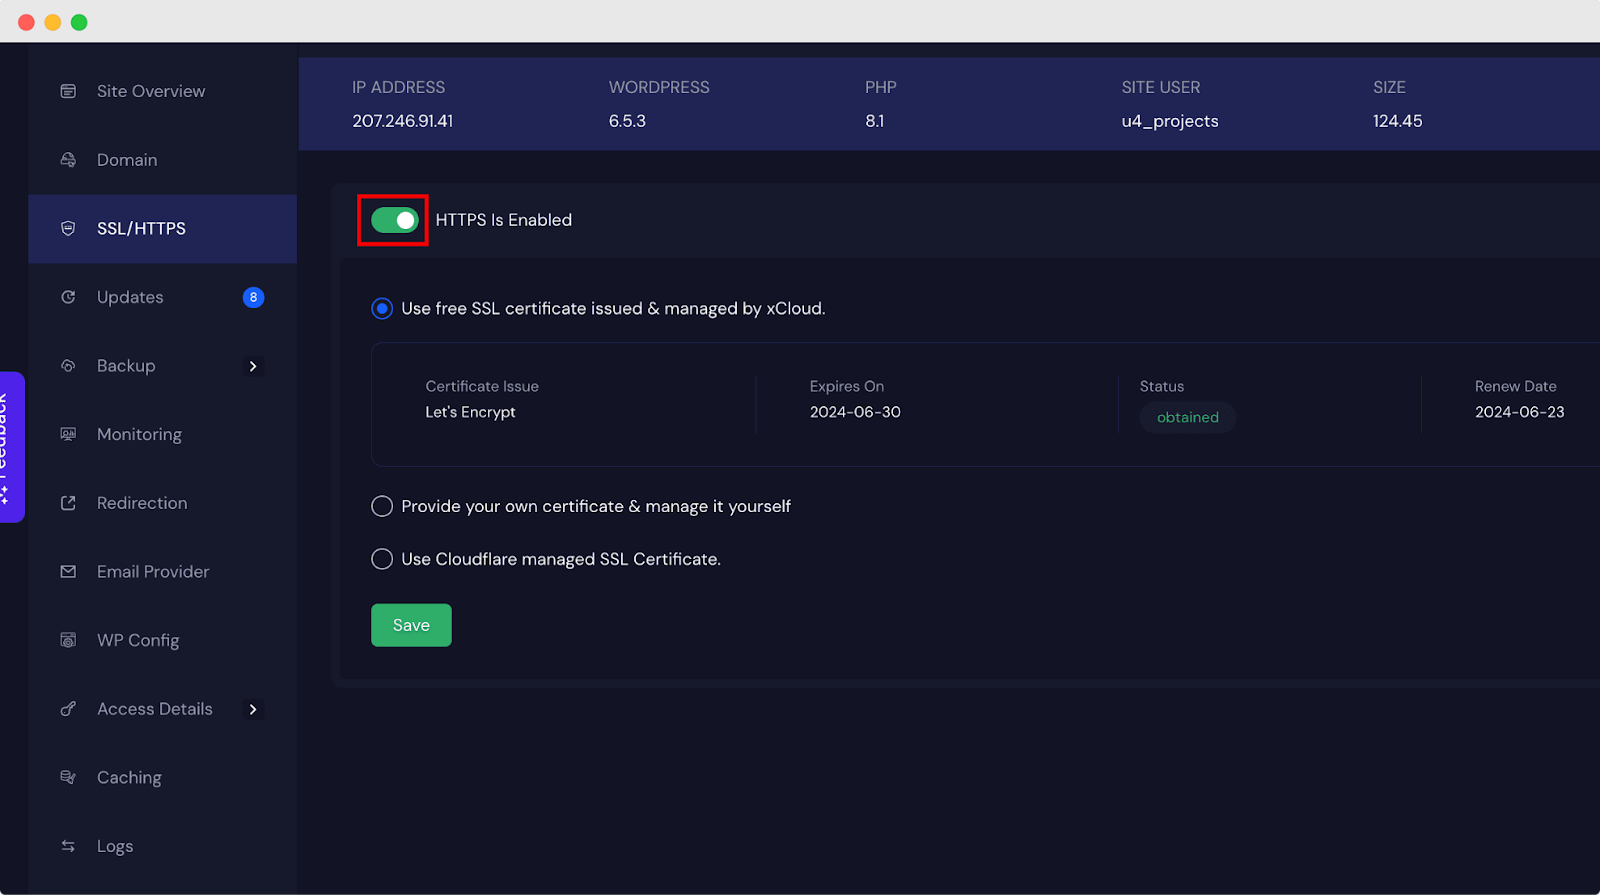
Task: Click the Monitoring screen icon
Action: 68,434
